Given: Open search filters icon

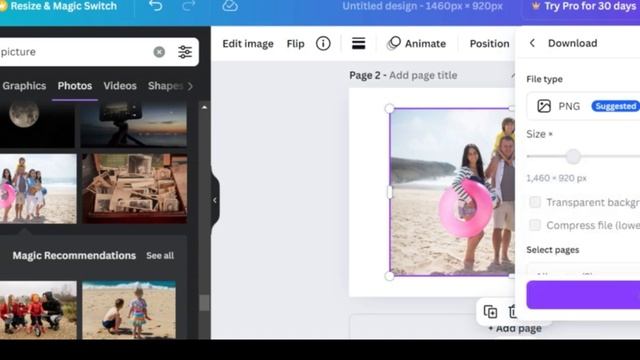Looking at the screenshot, I should (185, 52).
